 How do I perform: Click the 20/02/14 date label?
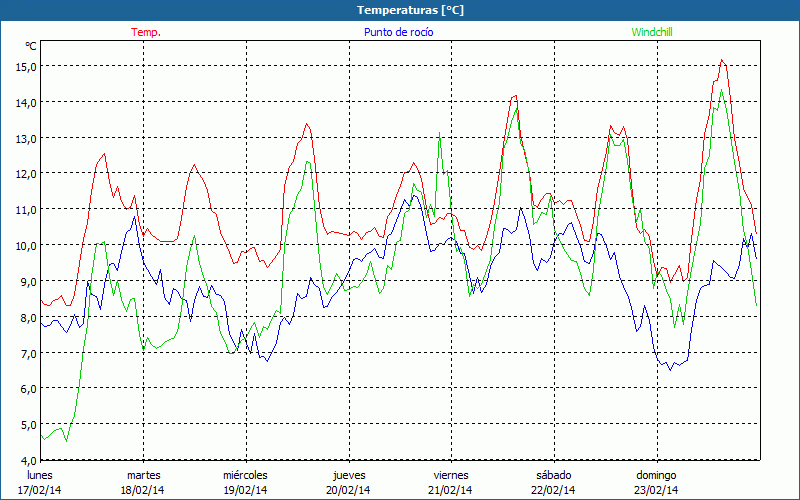click(x=349, y=490)
